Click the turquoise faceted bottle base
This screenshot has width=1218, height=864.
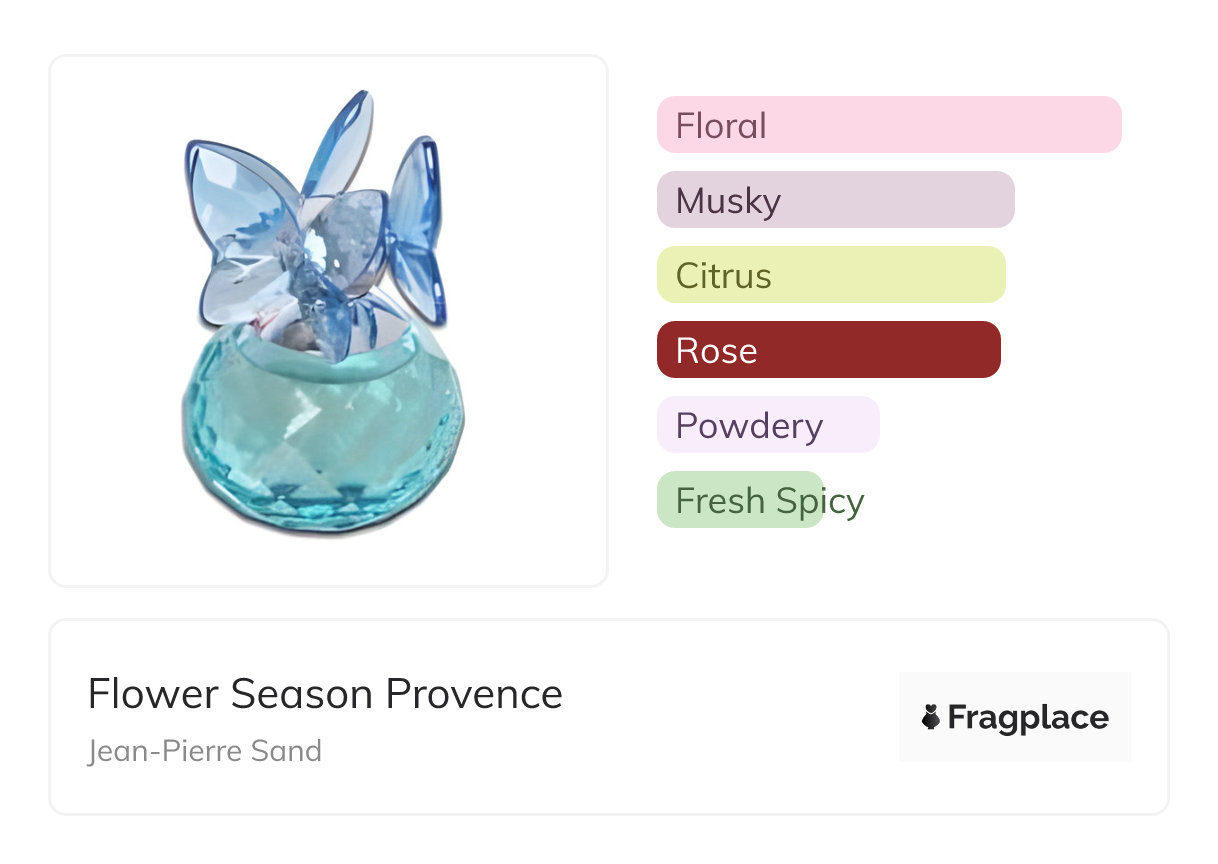click(x=322, y=430)
